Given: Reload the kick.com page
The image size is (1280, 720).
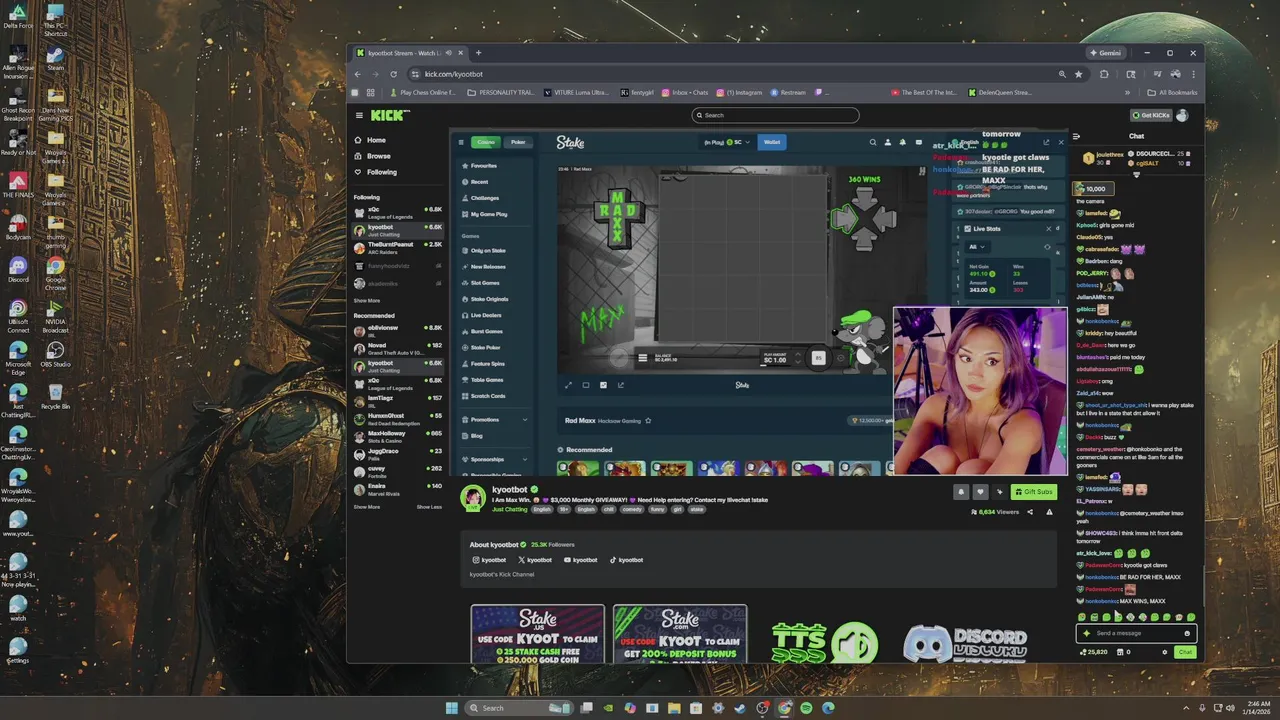Looking at the screenshot, I should pos(393,74).
